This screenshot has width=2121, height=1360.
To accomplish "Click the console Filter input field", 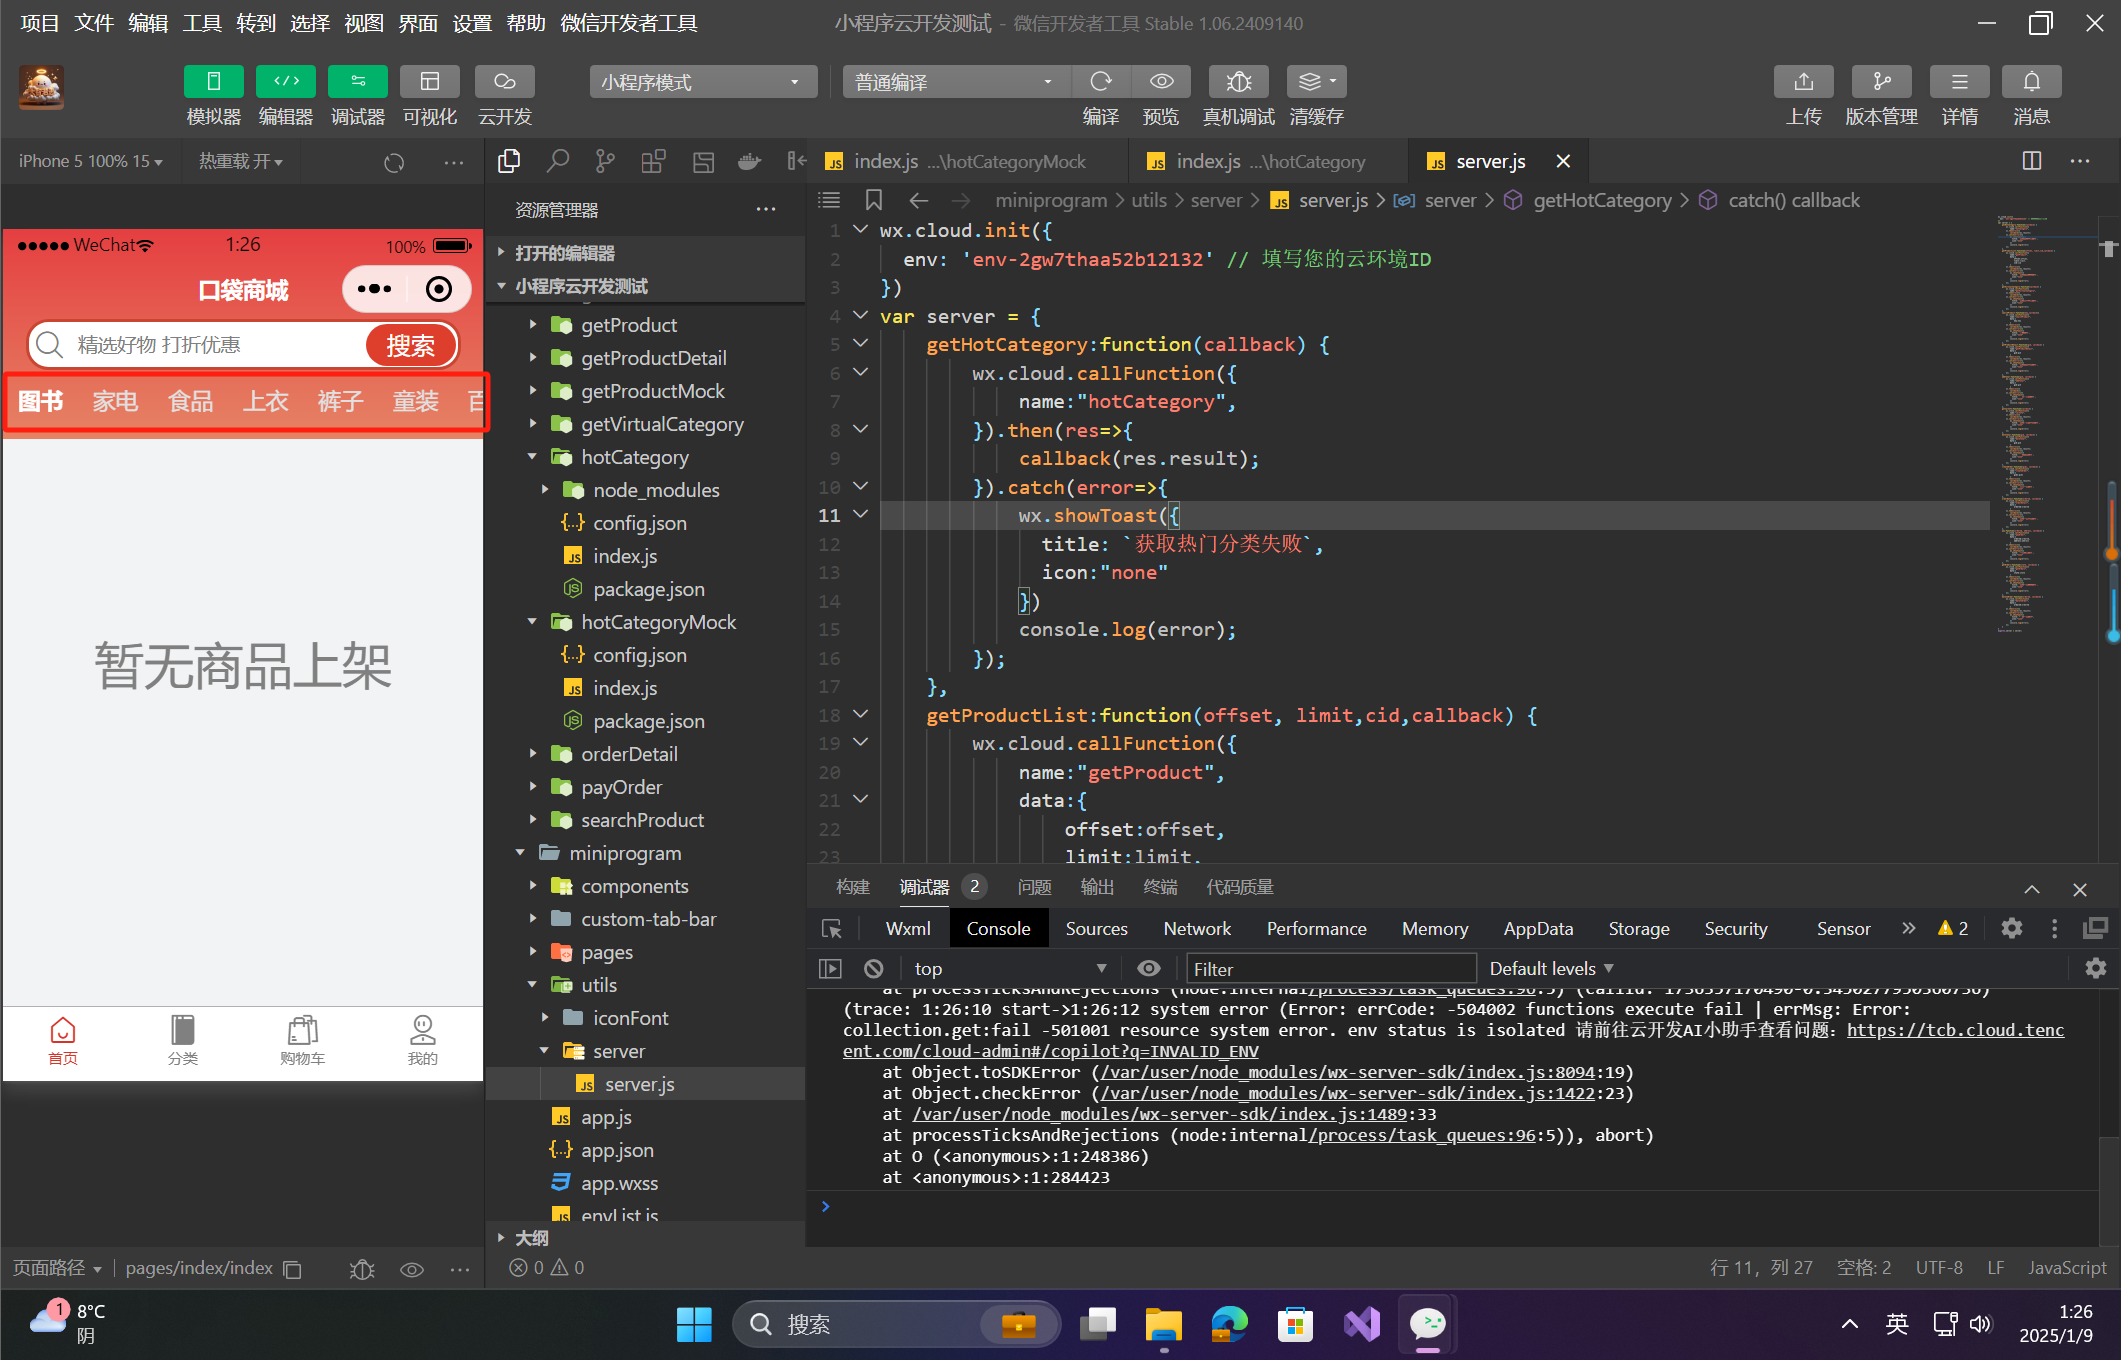I will (x=1330, y=968).
